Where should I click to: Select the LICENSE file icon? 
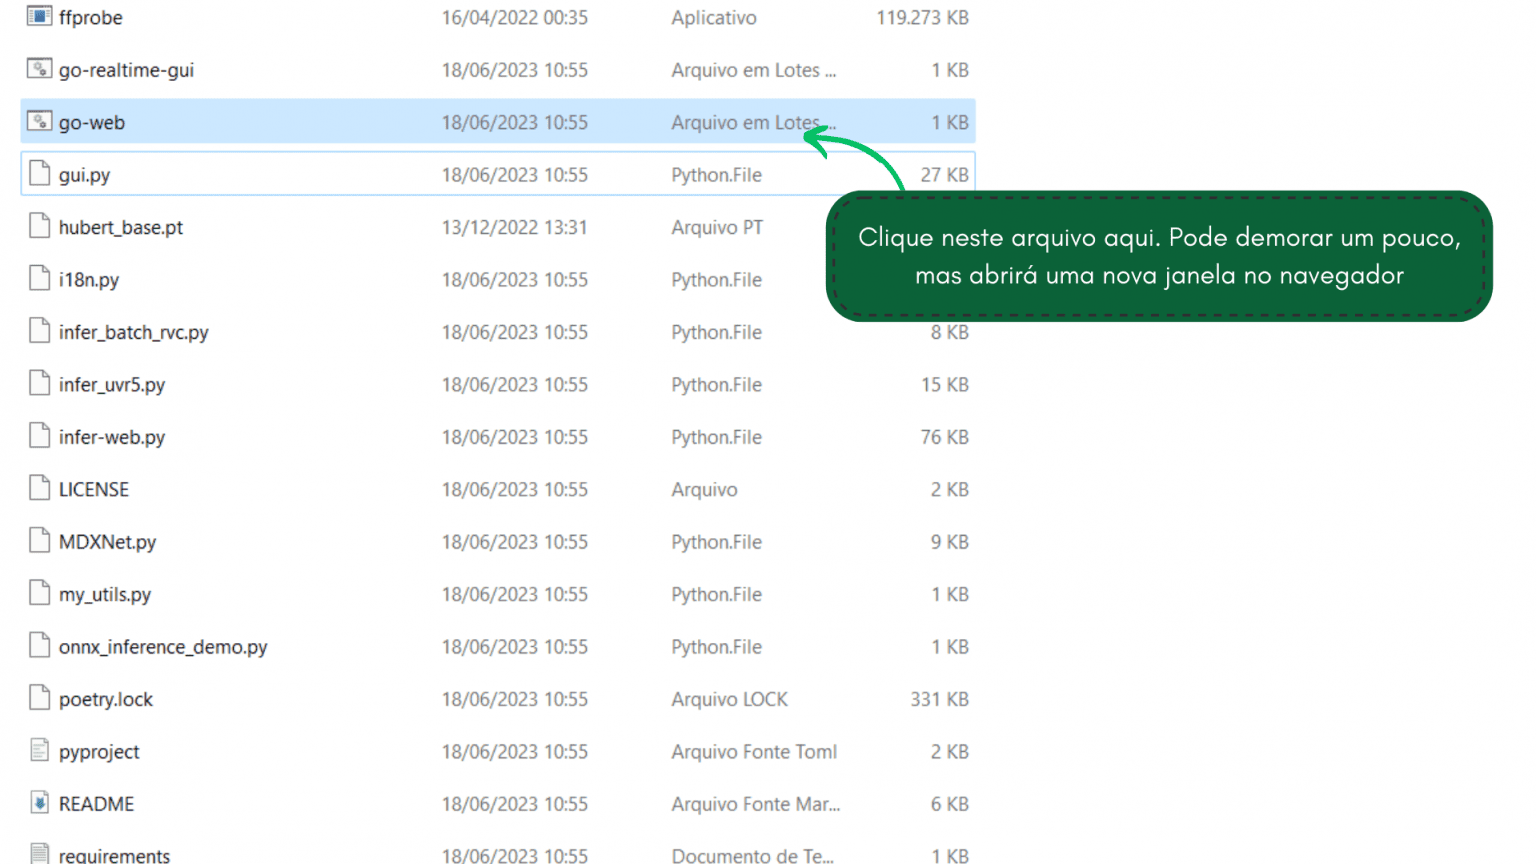(39, 488)
